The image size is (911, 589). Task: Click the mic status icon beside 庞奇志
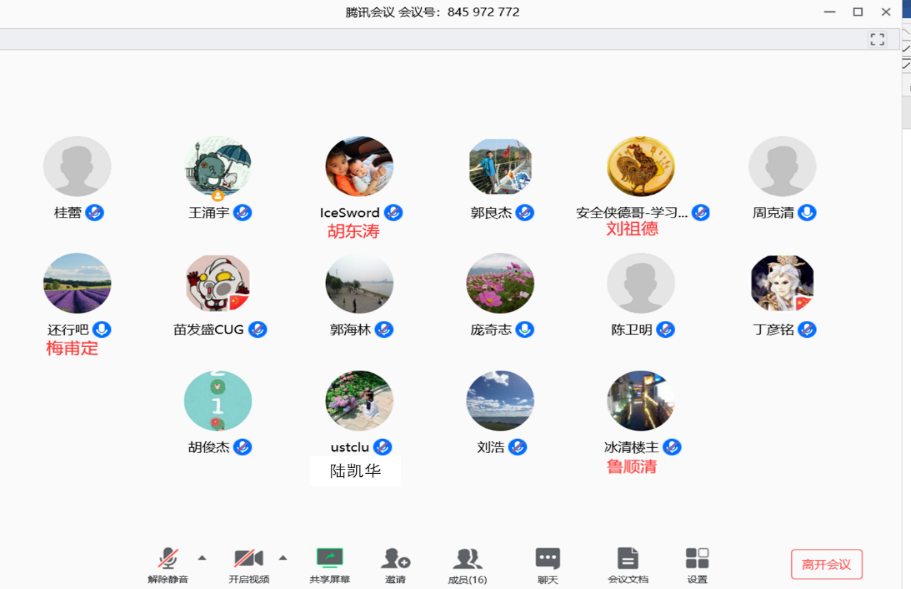click(525, 329)
